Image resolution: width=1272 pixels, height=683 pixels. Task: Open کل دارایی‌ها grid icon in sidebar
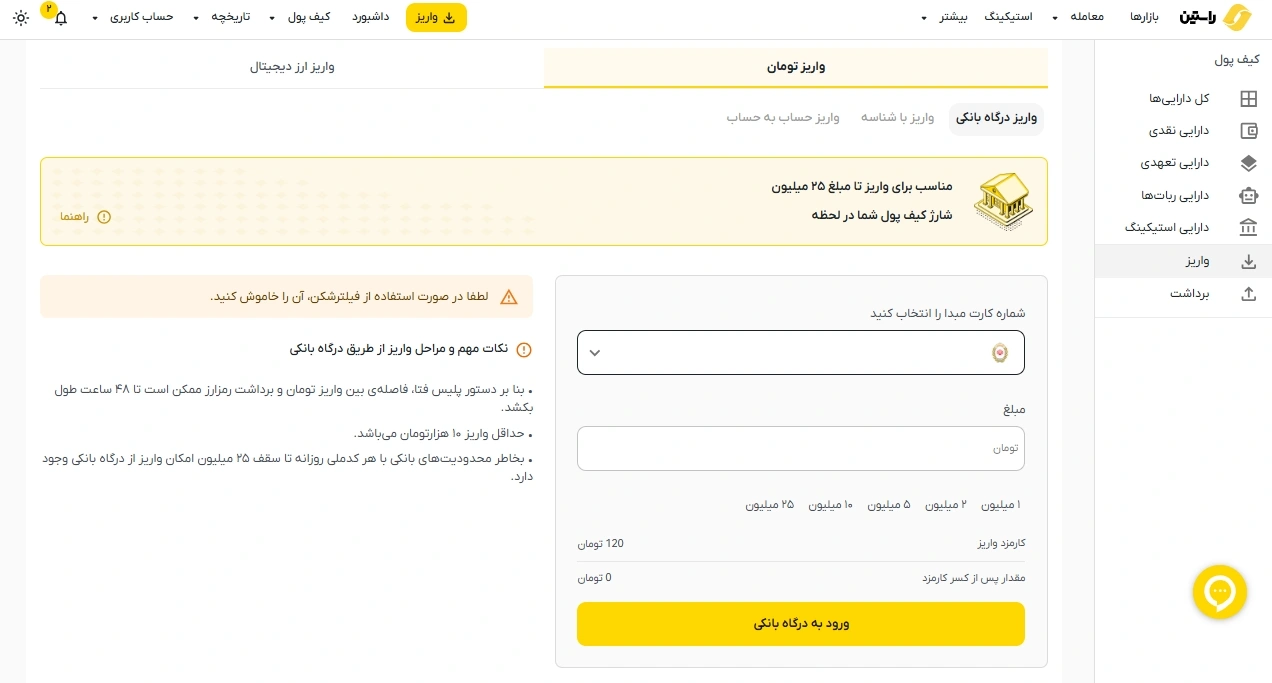(x=1248, y=99)
